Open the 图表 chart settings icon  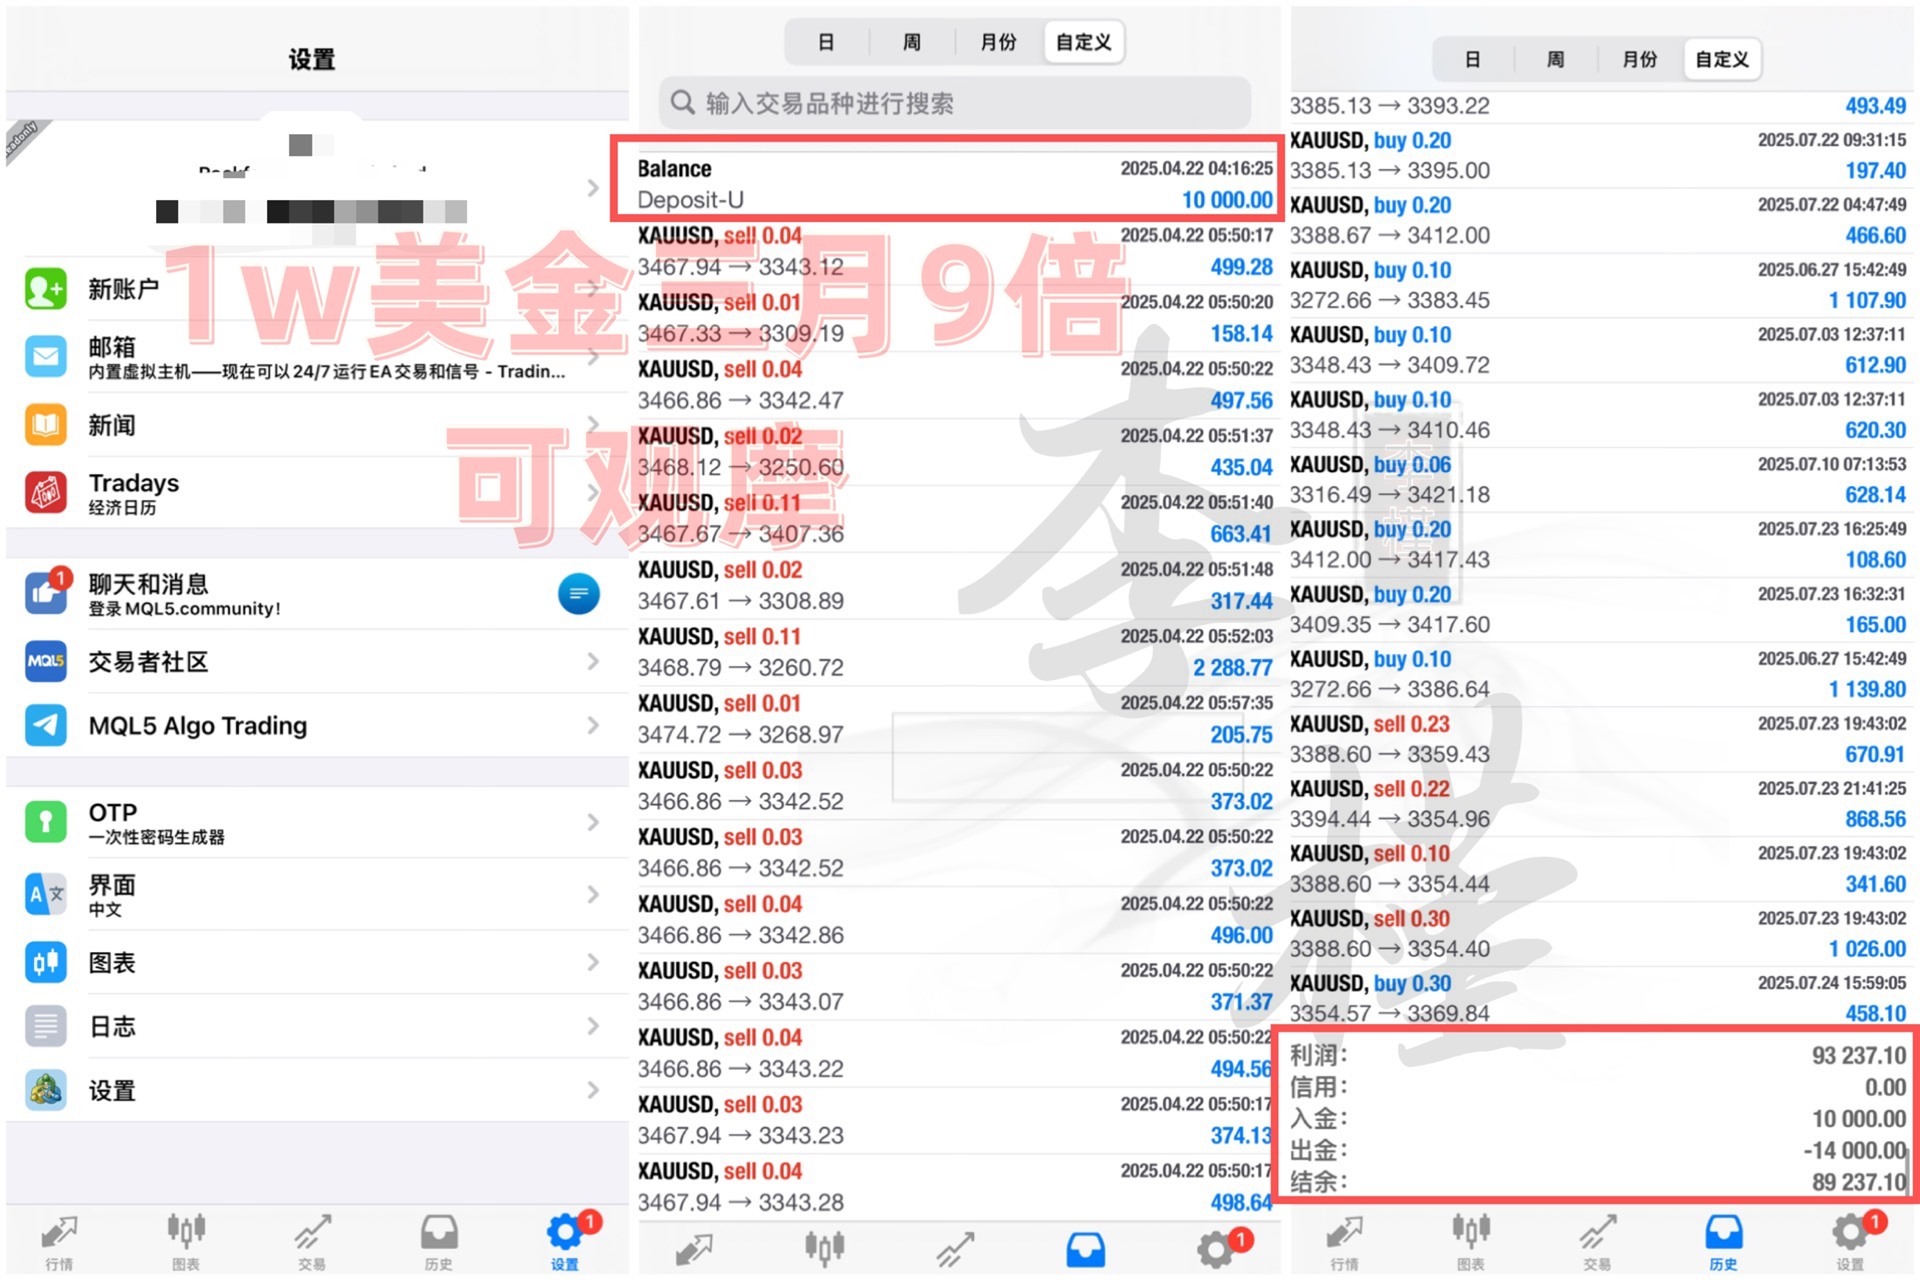point(46,962)
